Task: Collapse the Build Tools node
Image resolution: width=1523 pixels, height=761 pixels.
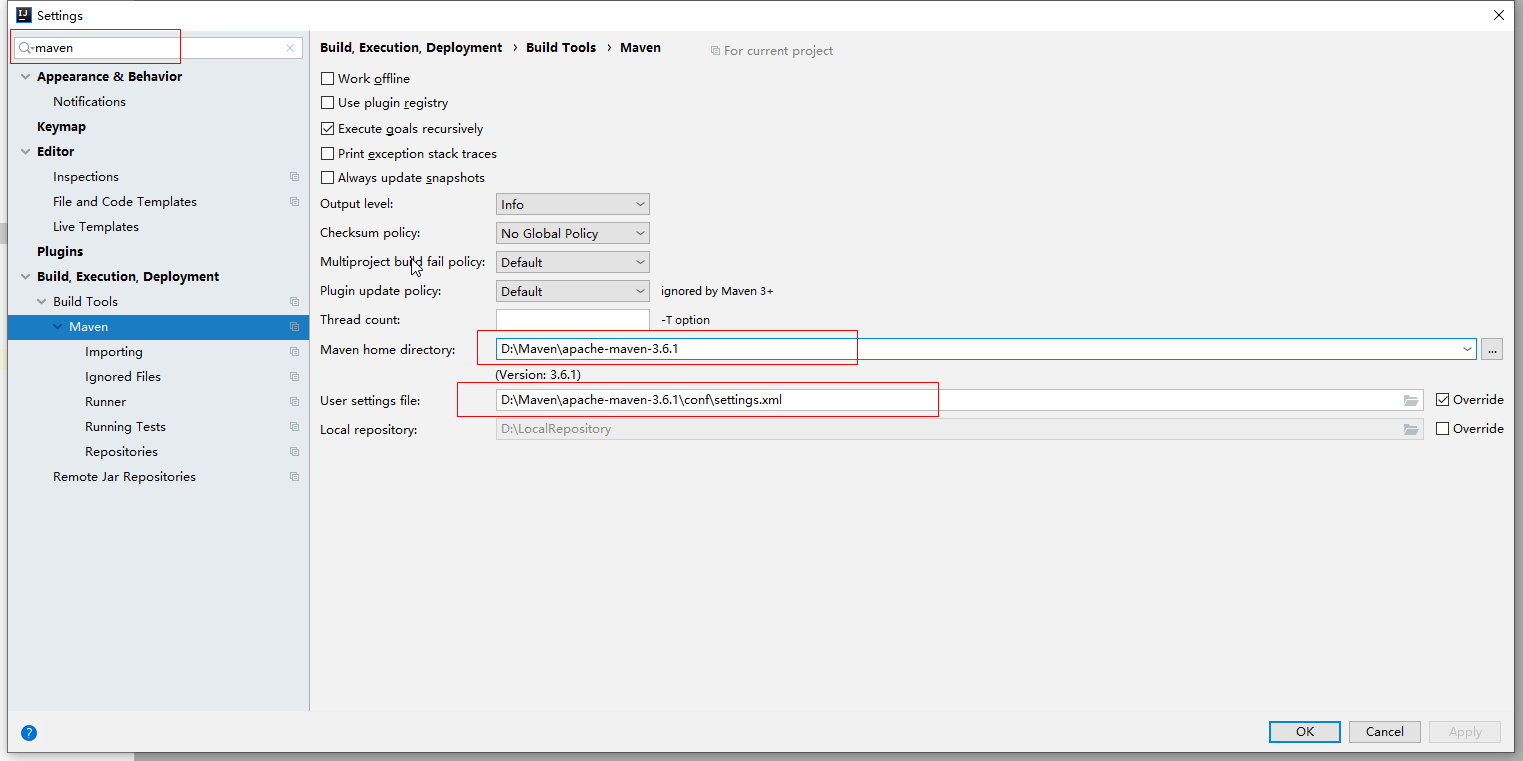Action: (x=42, y=302)
